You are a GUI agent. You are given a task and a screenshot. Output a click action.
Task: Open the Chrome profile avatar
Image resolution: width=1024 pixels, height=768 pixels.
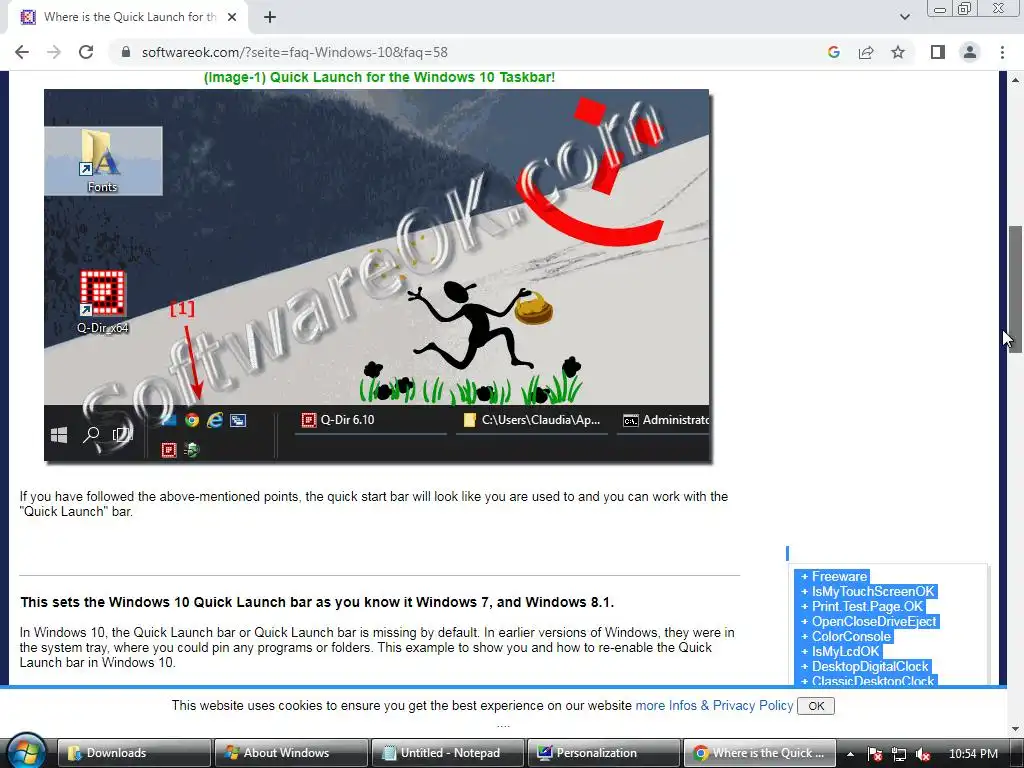[x=970, y=52]
